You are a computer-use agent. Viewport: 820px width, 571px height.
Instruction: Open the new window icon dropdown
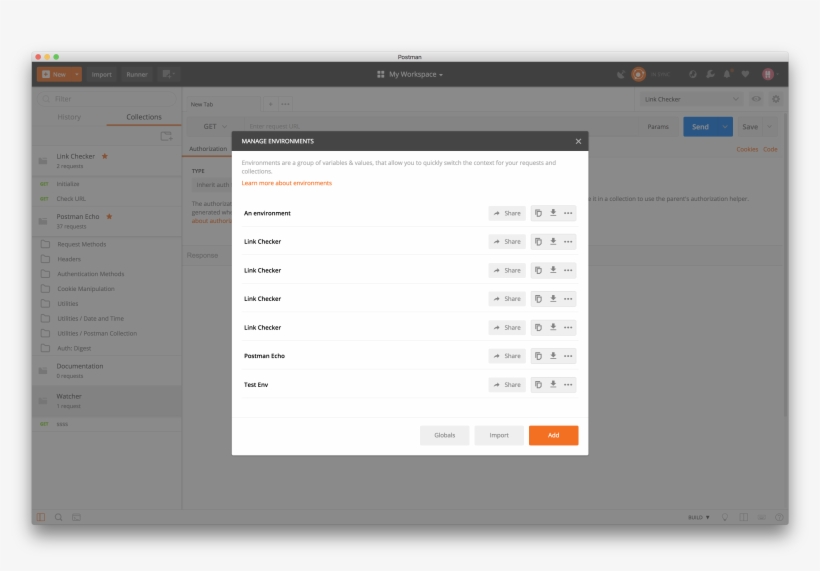click(168, 74)
